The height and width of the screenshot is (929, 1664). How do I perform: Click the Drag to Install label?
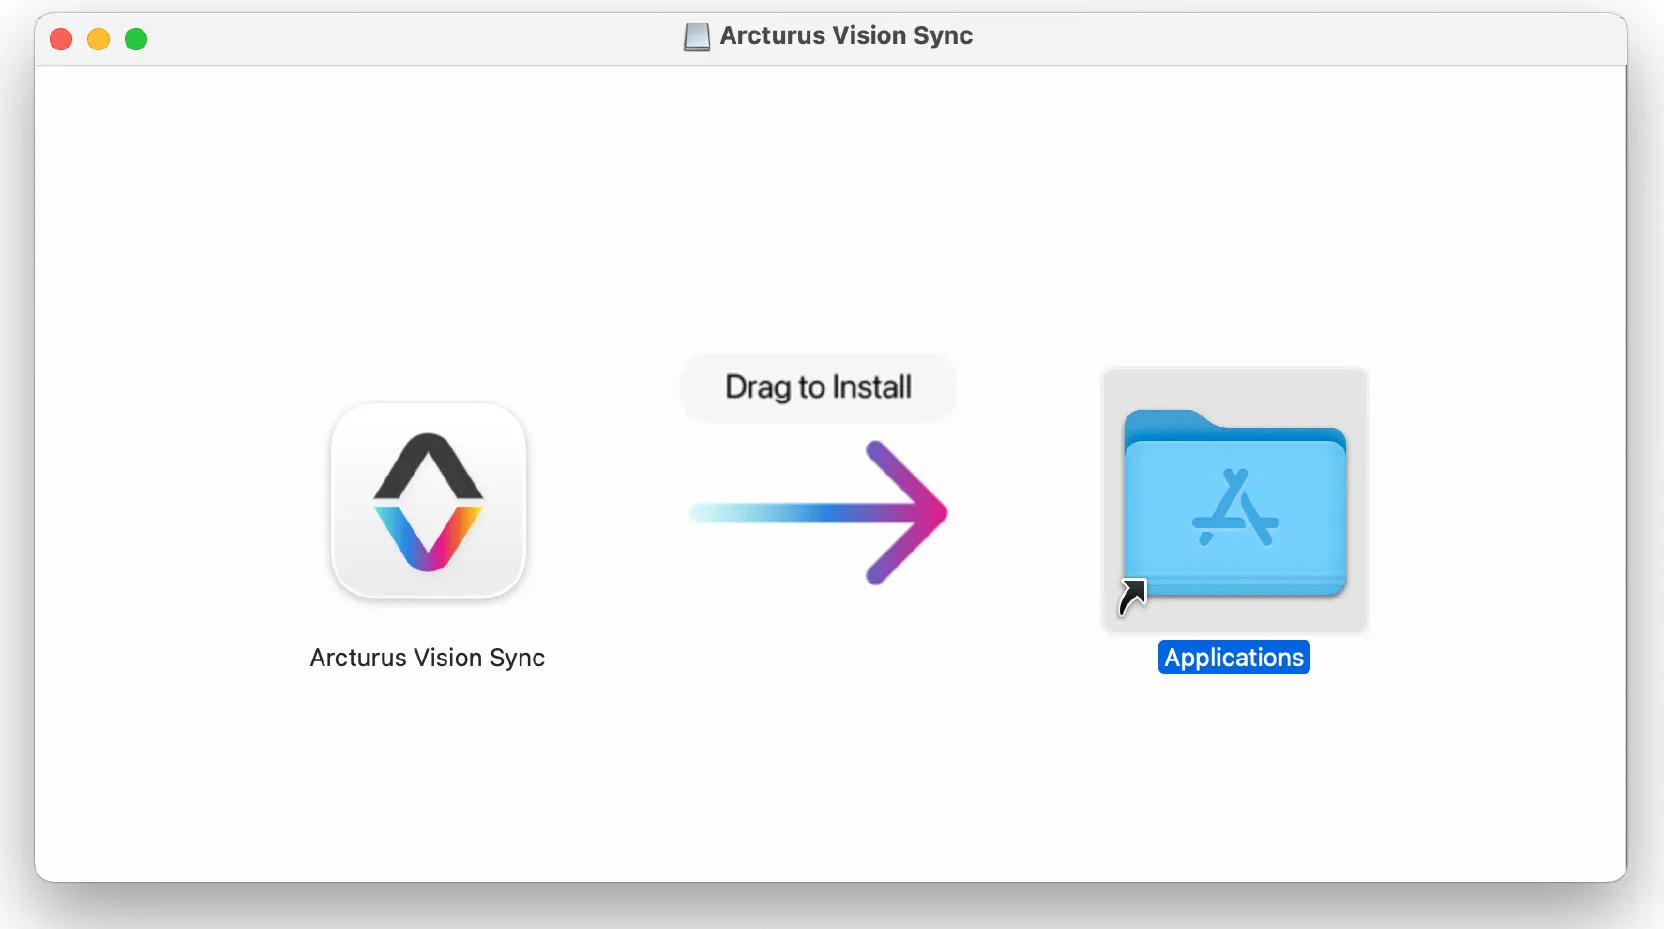[x=818, y=387]
